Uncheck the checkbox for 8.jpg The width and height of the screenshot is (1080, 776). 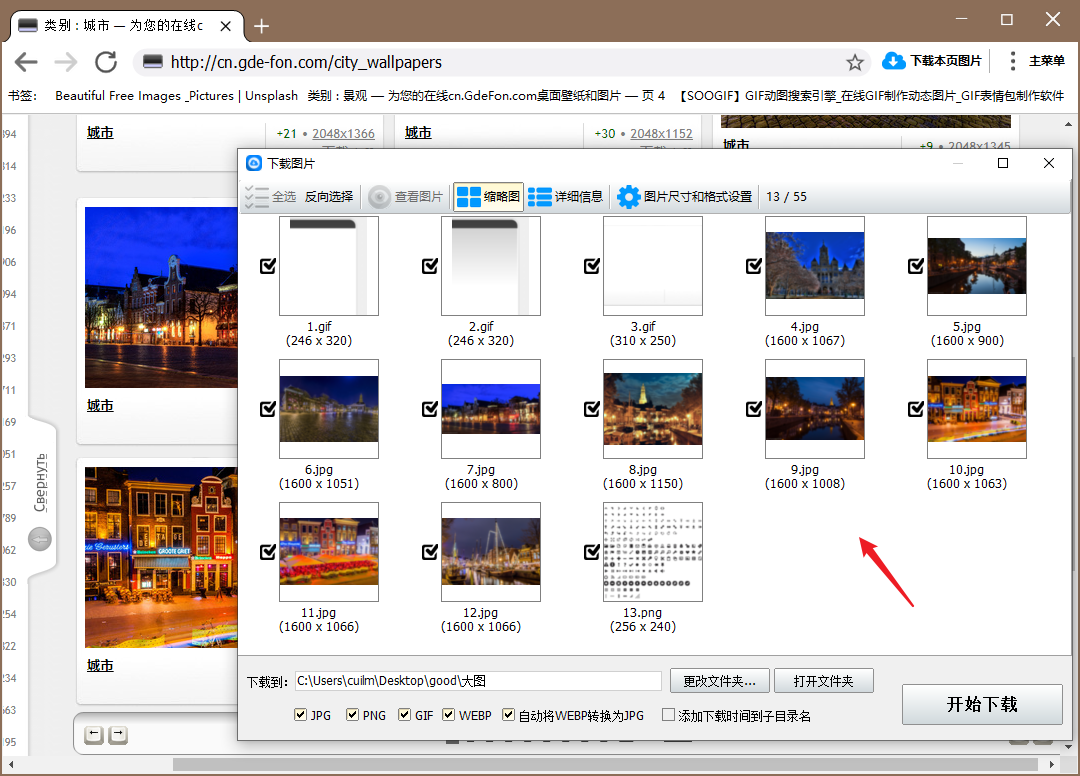coord(592,409)
